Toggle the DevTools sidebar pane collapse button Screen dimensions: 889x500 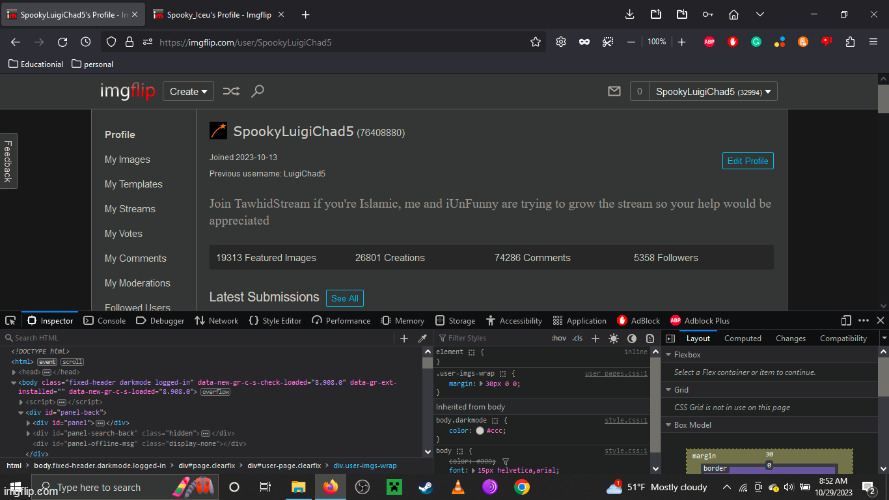670,338
